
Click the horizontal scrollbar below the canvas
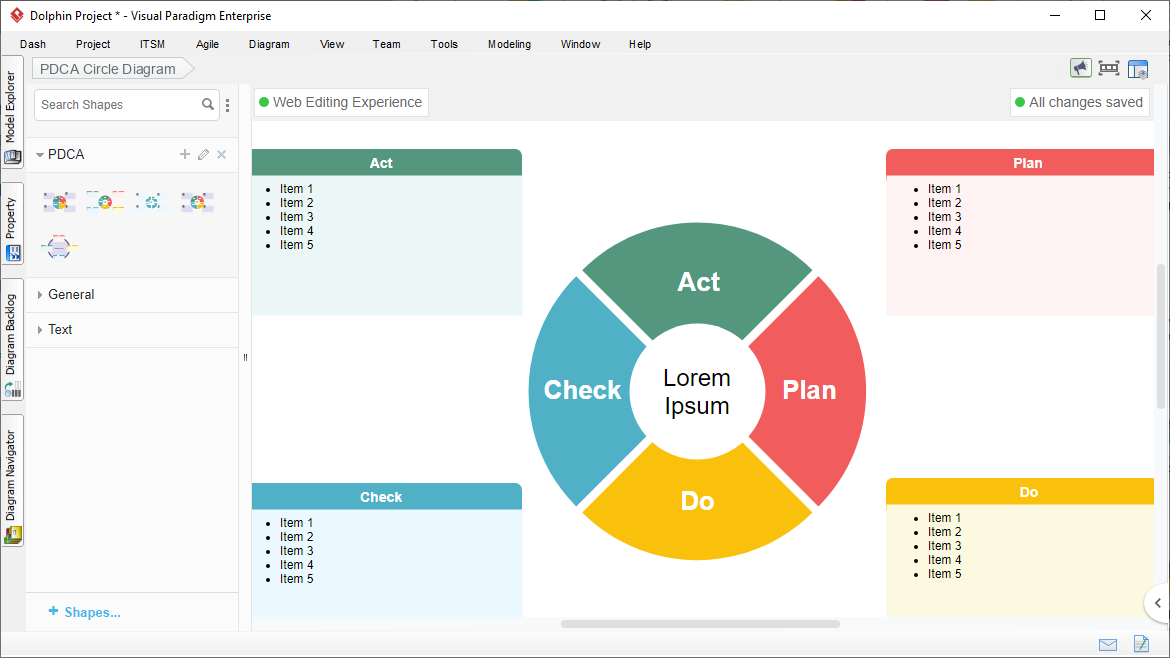click(x=700, y=624)
